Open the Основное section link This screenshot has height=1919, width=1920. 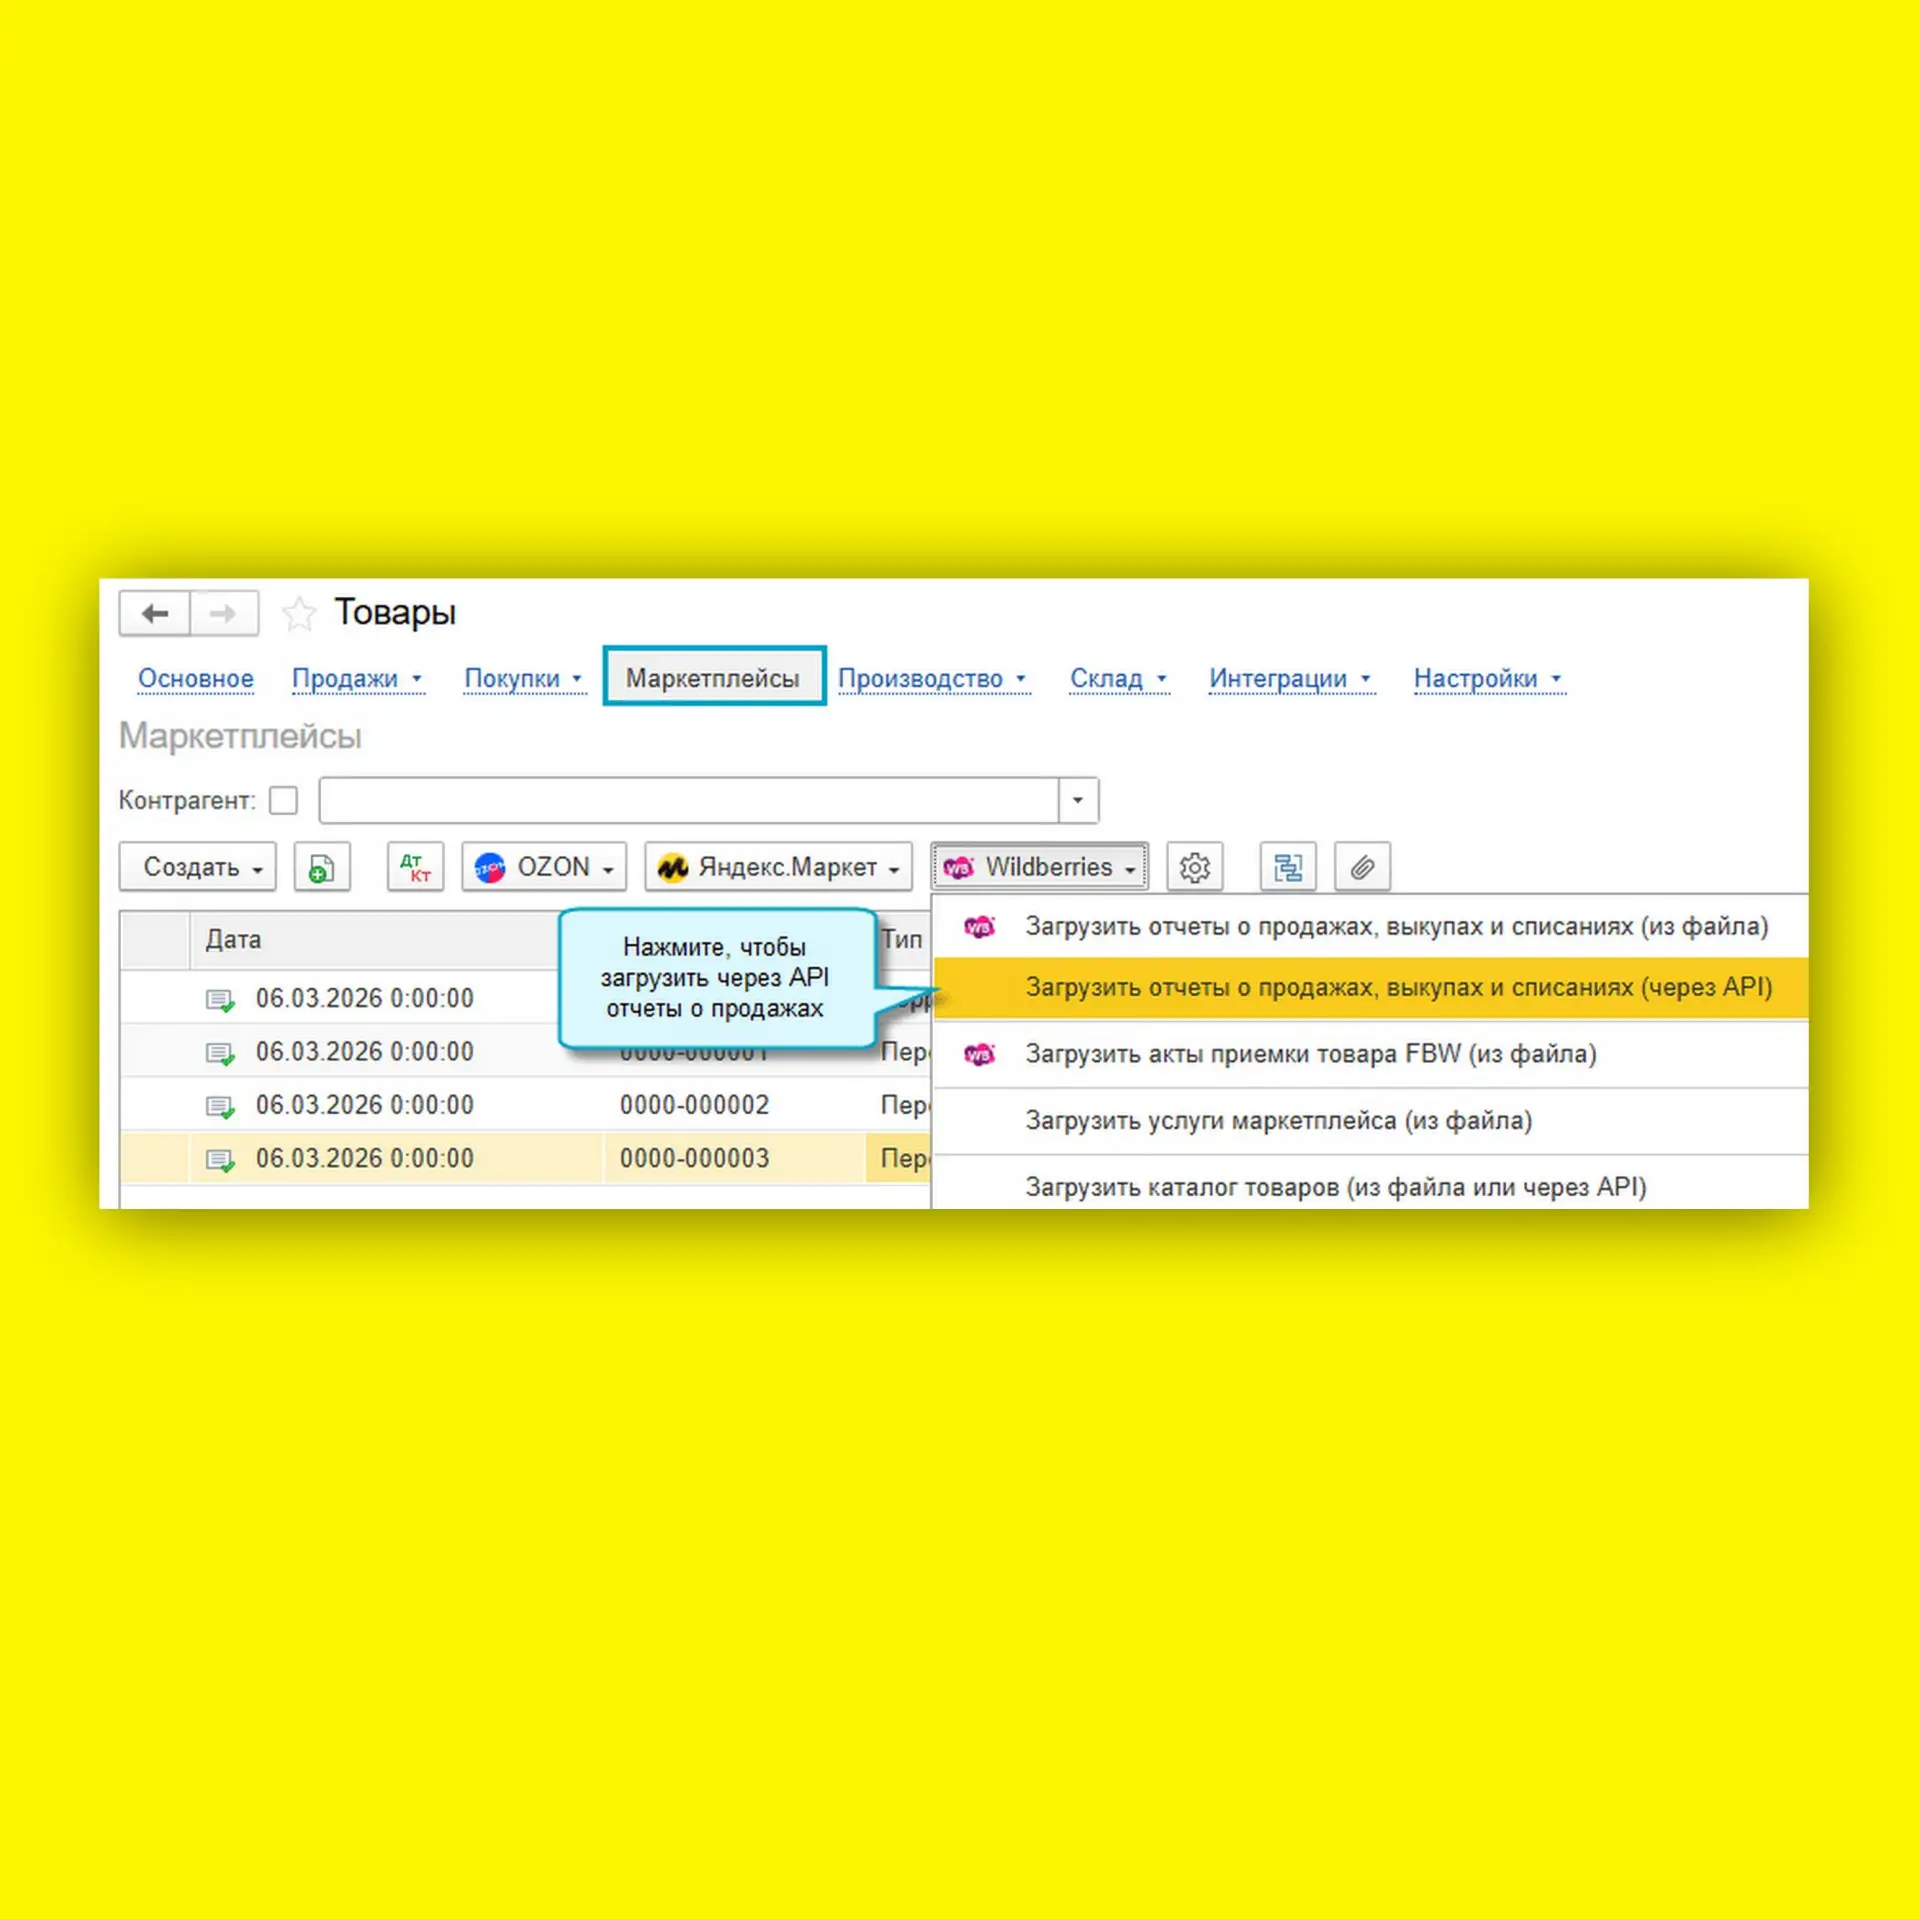(196, 679)
